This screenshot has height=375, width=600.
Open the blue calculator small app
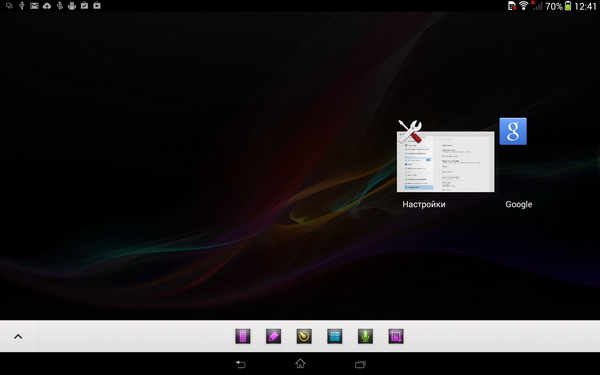(335, 336)
